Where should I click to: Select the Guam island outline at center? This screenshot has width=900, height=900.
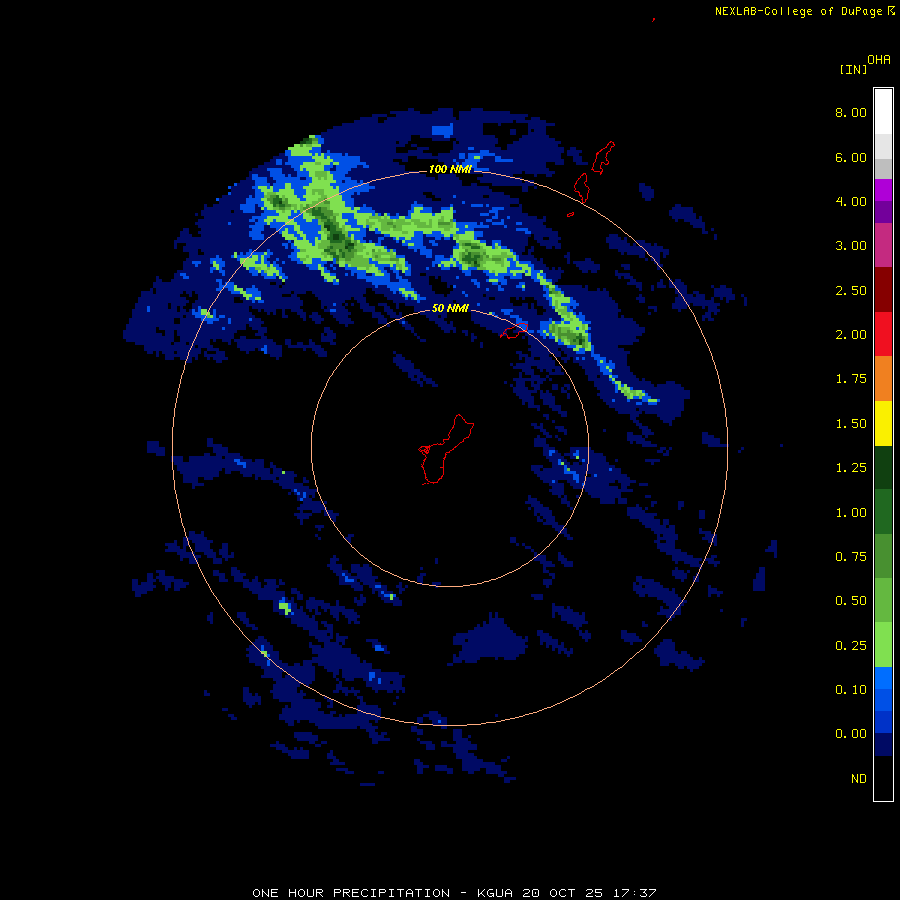(445, 449)
